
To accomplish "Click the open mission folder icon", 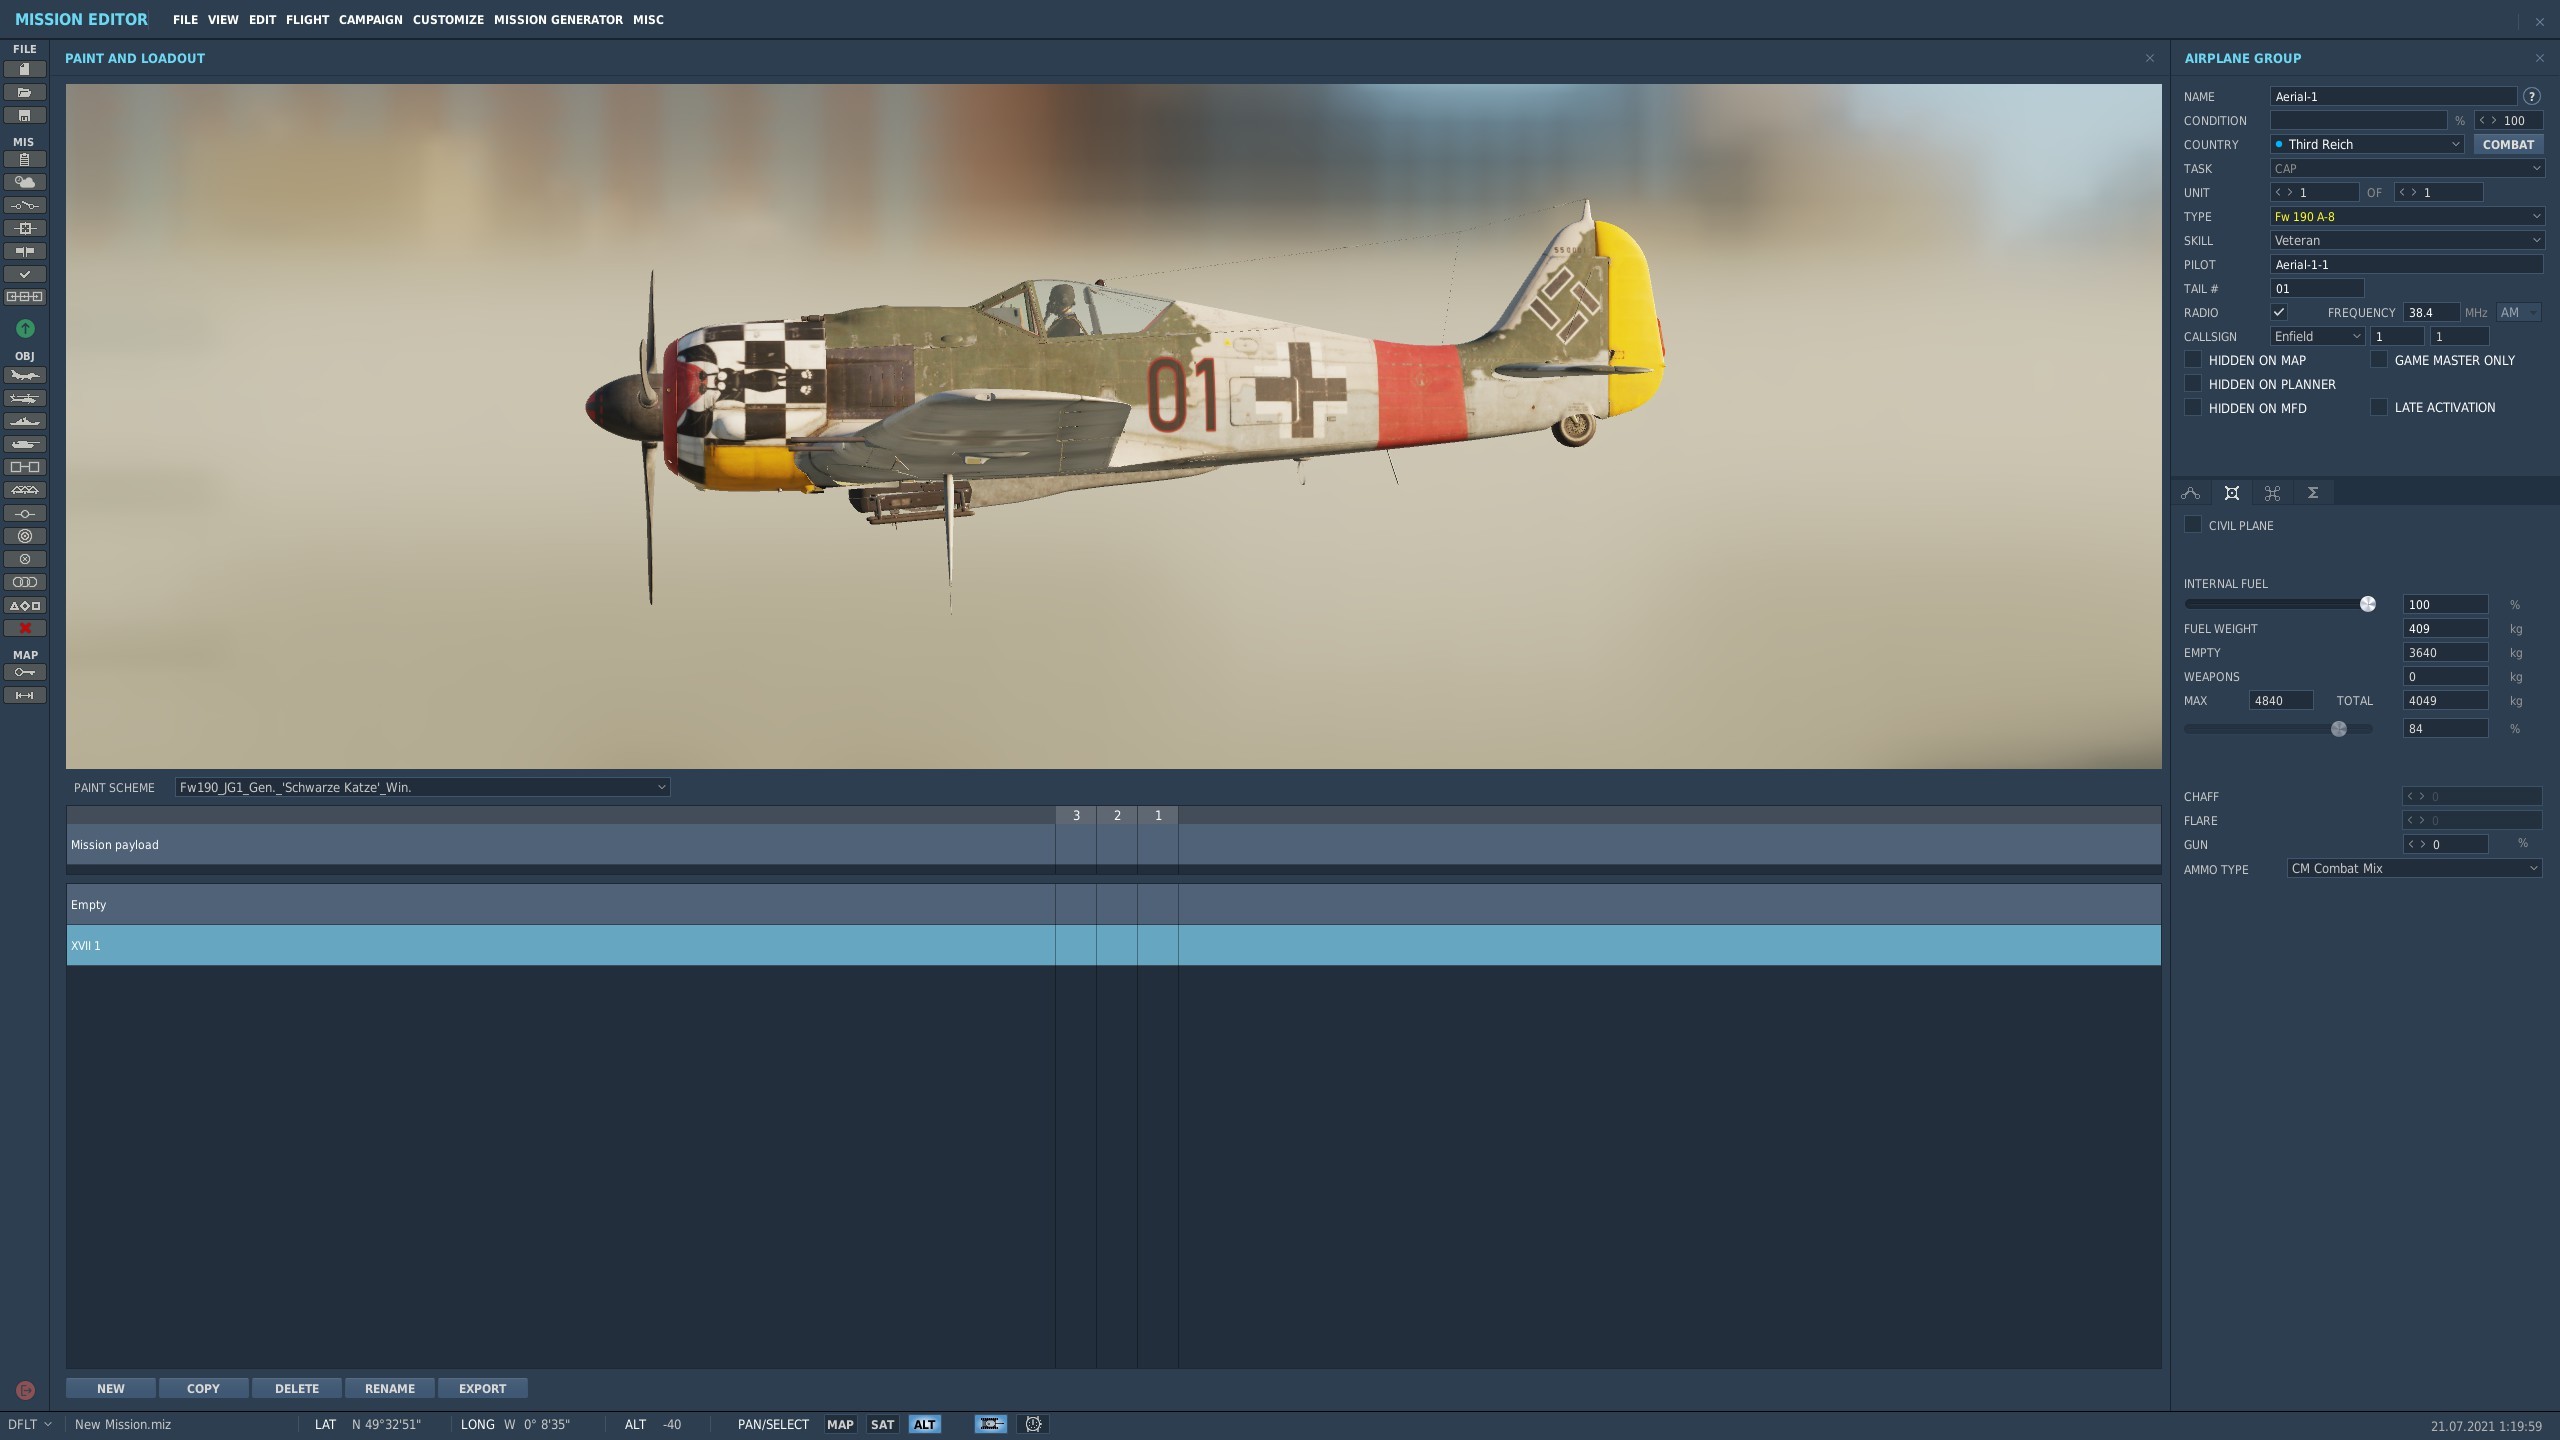I will click(x=25, y=92).
